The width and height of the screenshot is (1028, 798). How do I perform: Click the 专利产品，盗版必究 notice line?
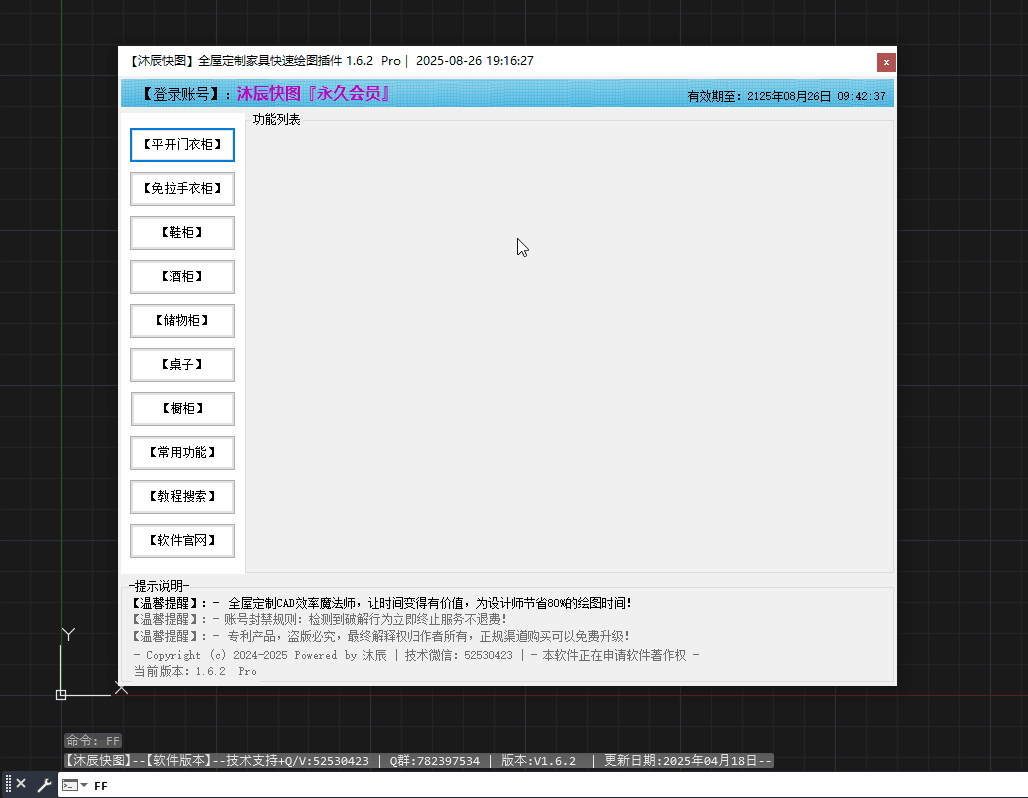[x=380, y=636]
